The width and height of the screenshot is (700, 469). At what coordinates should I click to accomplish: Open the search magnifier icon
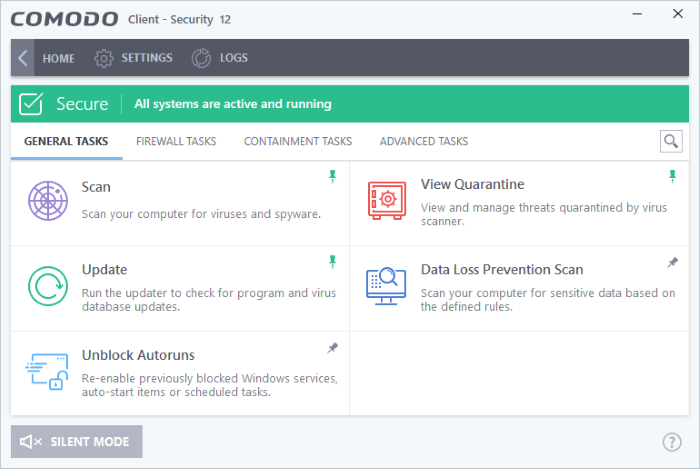coord(671,141)
